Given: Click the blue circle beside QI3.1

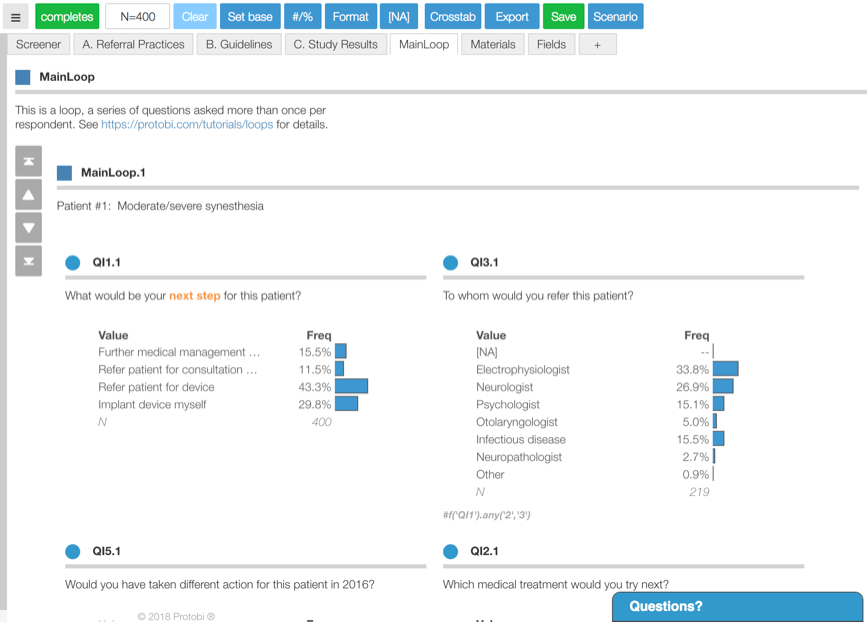Looking at the screenshot, I should point(450,263).
